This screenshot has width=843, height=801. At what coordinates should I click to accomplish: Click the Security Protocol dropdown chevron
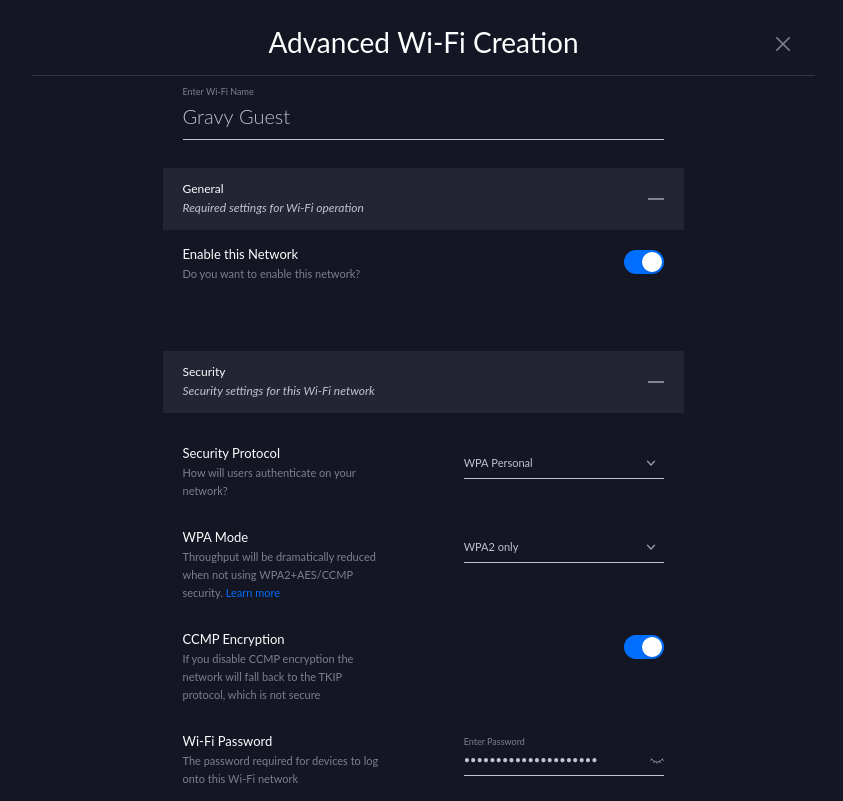tap(651, 463)
